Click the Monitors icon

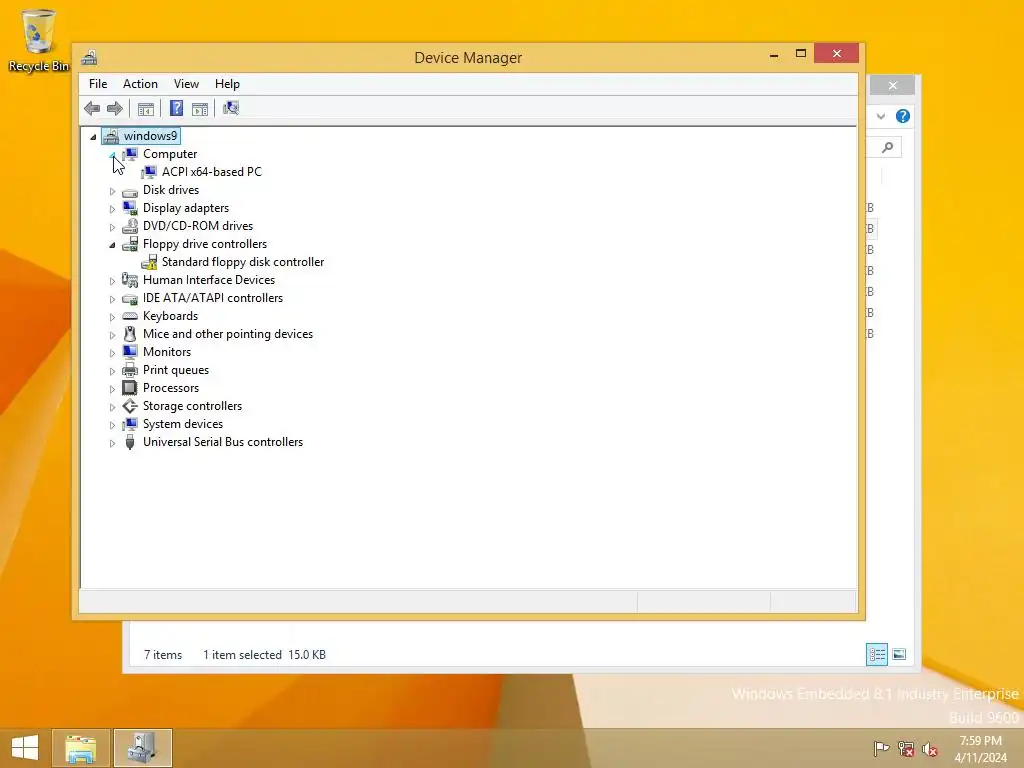(x=130, y=352)
